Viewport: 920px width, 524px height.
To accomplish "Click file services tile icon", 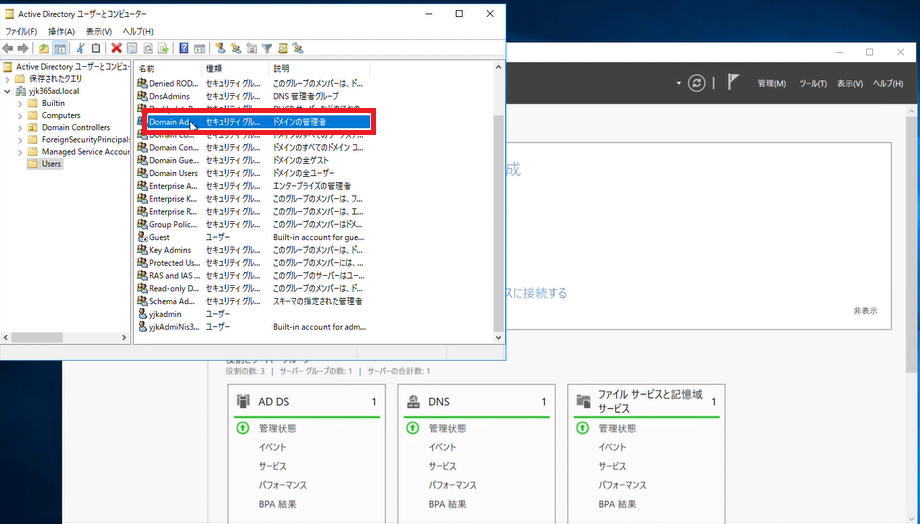I will (x=583, y=401).
